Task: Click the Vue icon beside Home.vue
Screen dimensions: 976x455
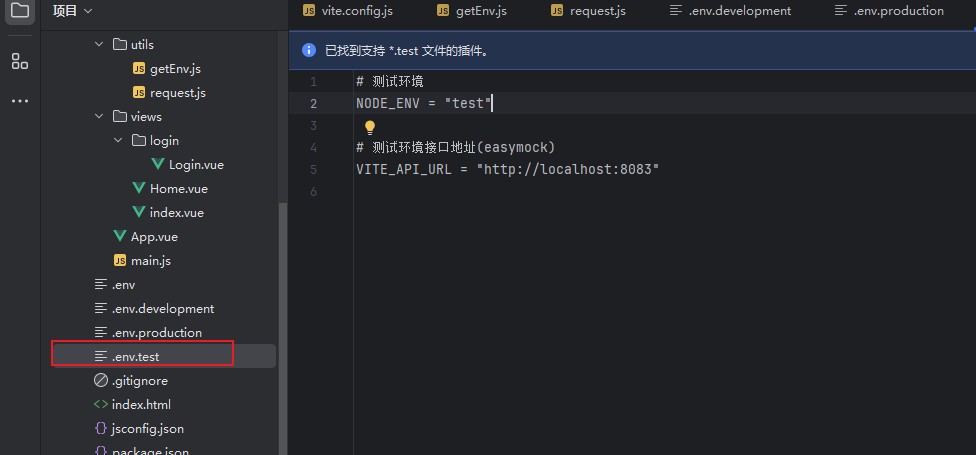Action: (x=139, y=189)
